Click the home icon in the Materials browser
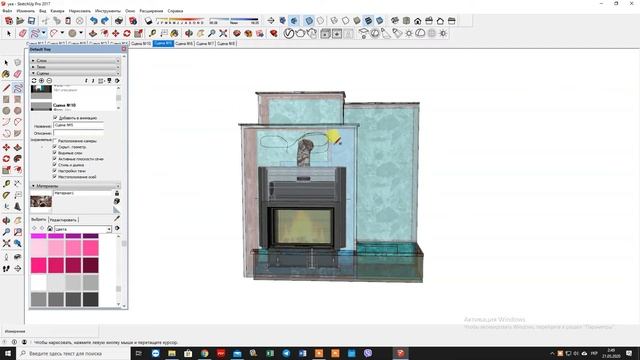This screenshot has width=640, height=360. click(x=50, y=229)
